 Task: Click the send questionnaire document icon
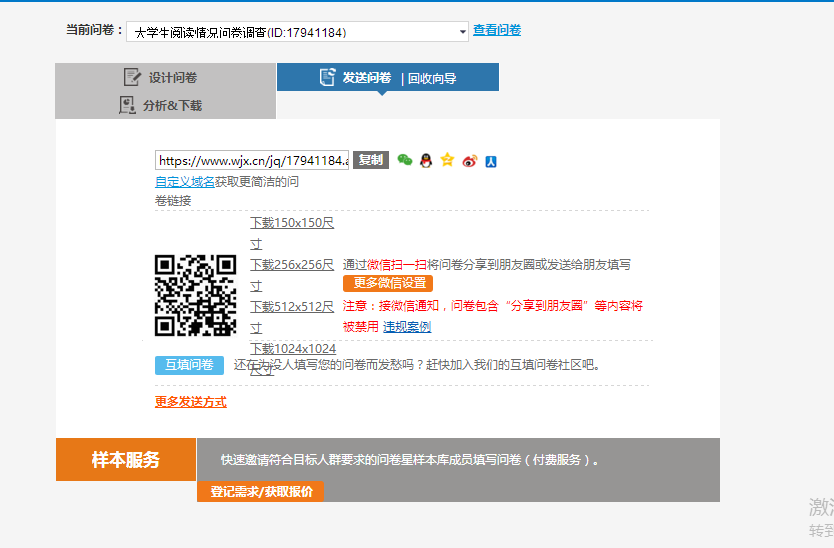(x=328, y=77)
